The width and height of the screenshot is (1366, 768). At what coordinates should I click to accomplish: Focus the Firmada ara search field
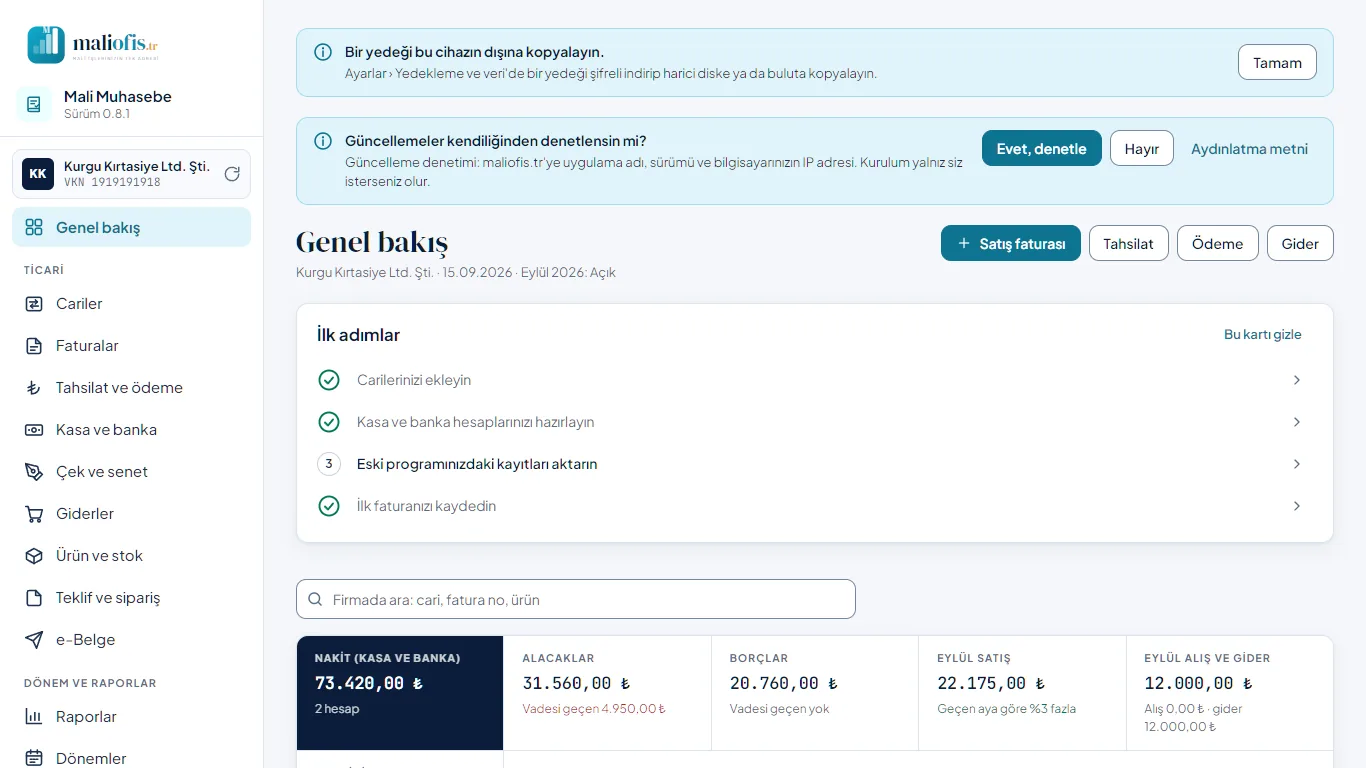point(576,599)
